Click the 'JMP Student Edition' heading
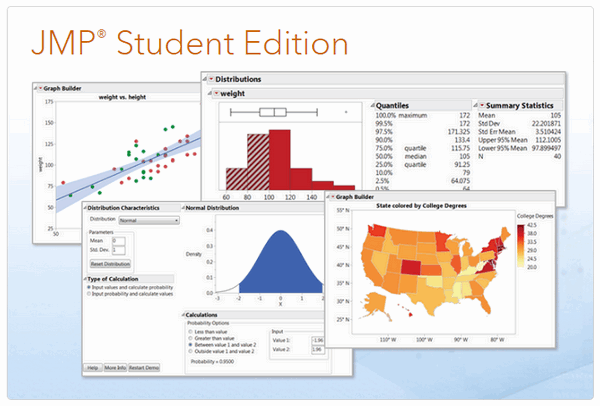Screen dimensions: 600x406 [x=189, y=43]
